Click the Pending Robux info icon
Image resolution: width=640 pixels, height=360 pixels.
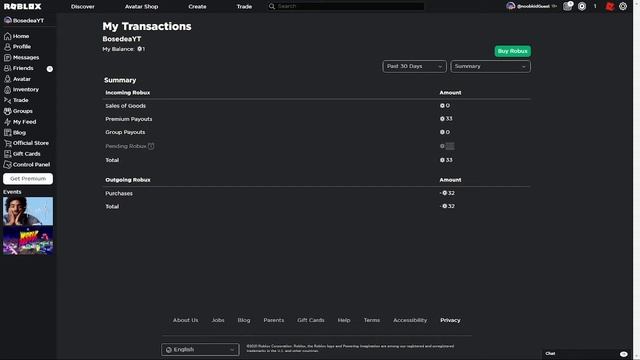click(x=151, y=146)
